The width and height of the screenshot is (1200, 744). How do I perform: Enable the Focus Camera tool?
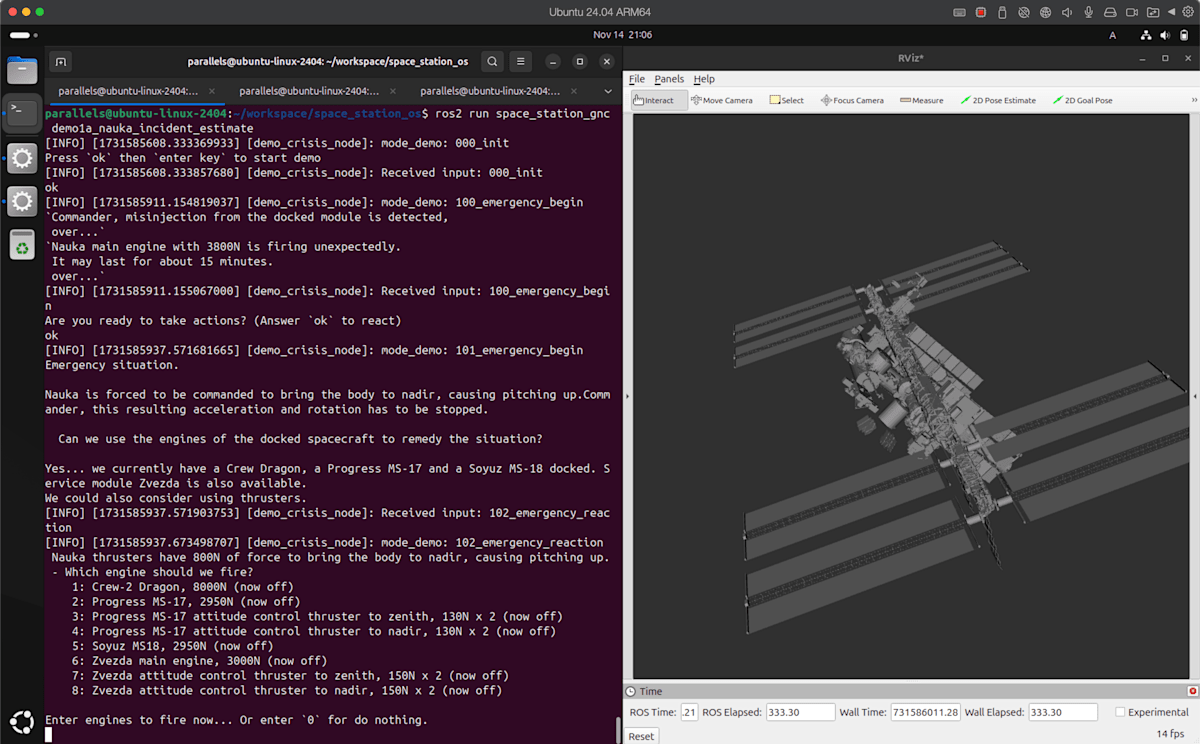click(852, 100)
